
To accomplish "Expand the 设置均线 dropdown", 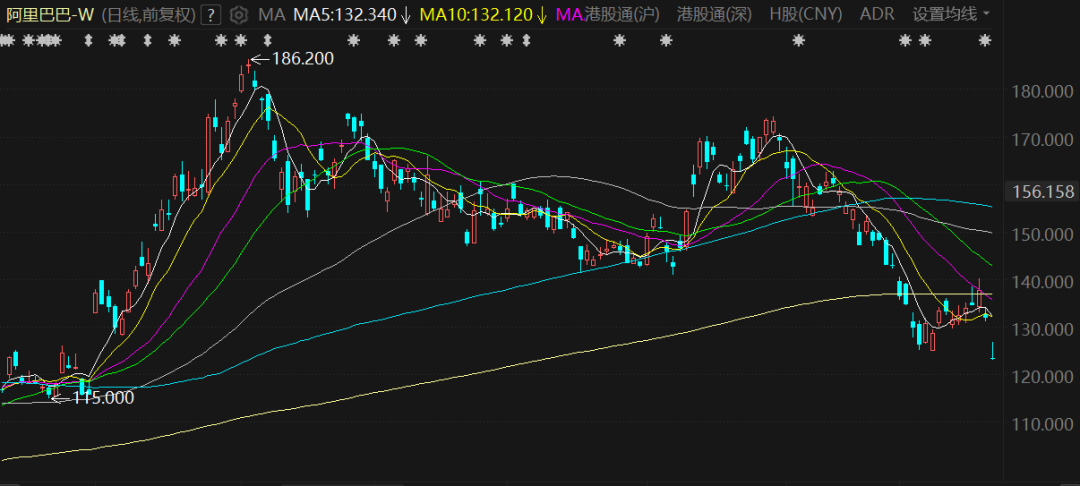I will [951, 15].
